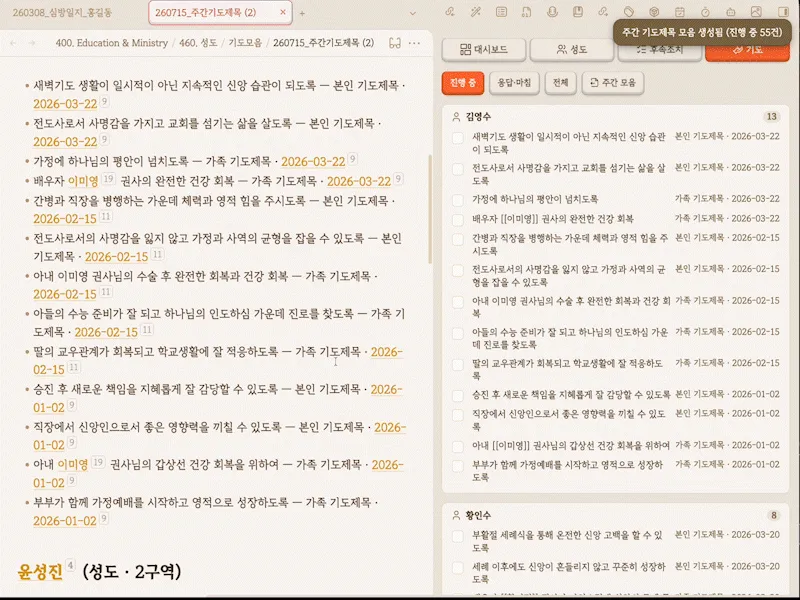Image resolution: width=800 pixels, height=600 pixels.
Task: Check the 딸의 교우관계가 회복되고 item
Action: (x=458, y=365)
